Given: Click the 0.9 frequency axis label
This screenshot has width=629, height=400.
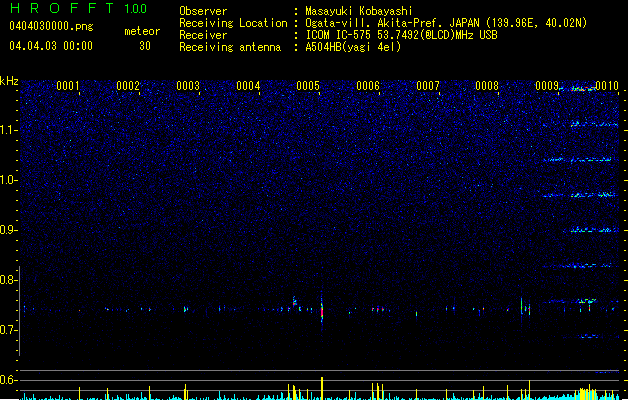Looking at the screenshot, I should pos(8,230).
